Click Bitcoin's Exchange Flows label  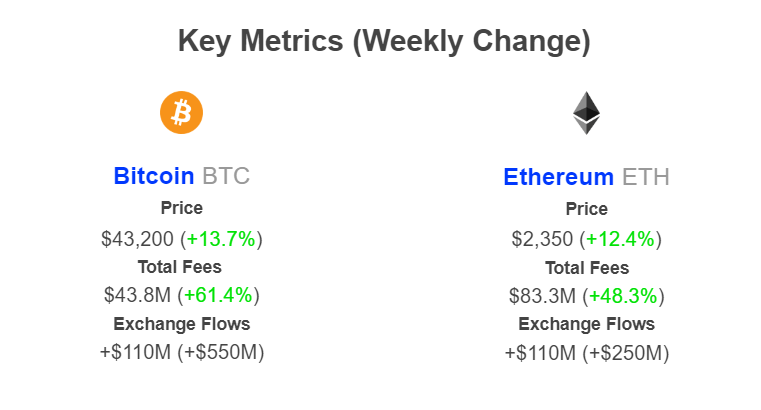pos(182,324)
